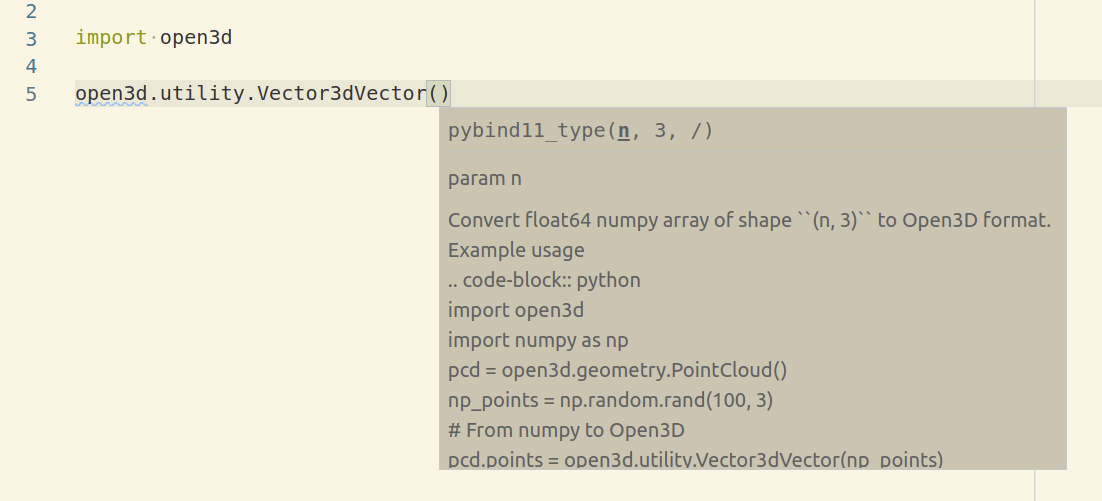Click line number 5 in the gutter
This screenshot has height=501, width=1102.
click(31, 94)
